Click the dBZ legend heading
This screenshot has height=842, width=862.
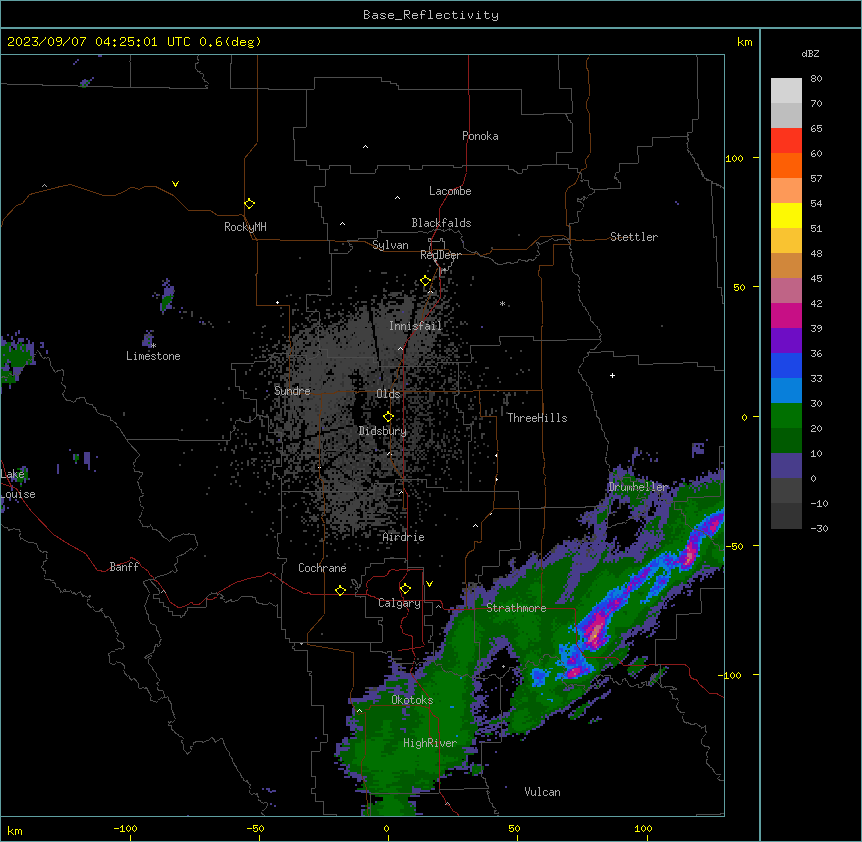point(810,54)
